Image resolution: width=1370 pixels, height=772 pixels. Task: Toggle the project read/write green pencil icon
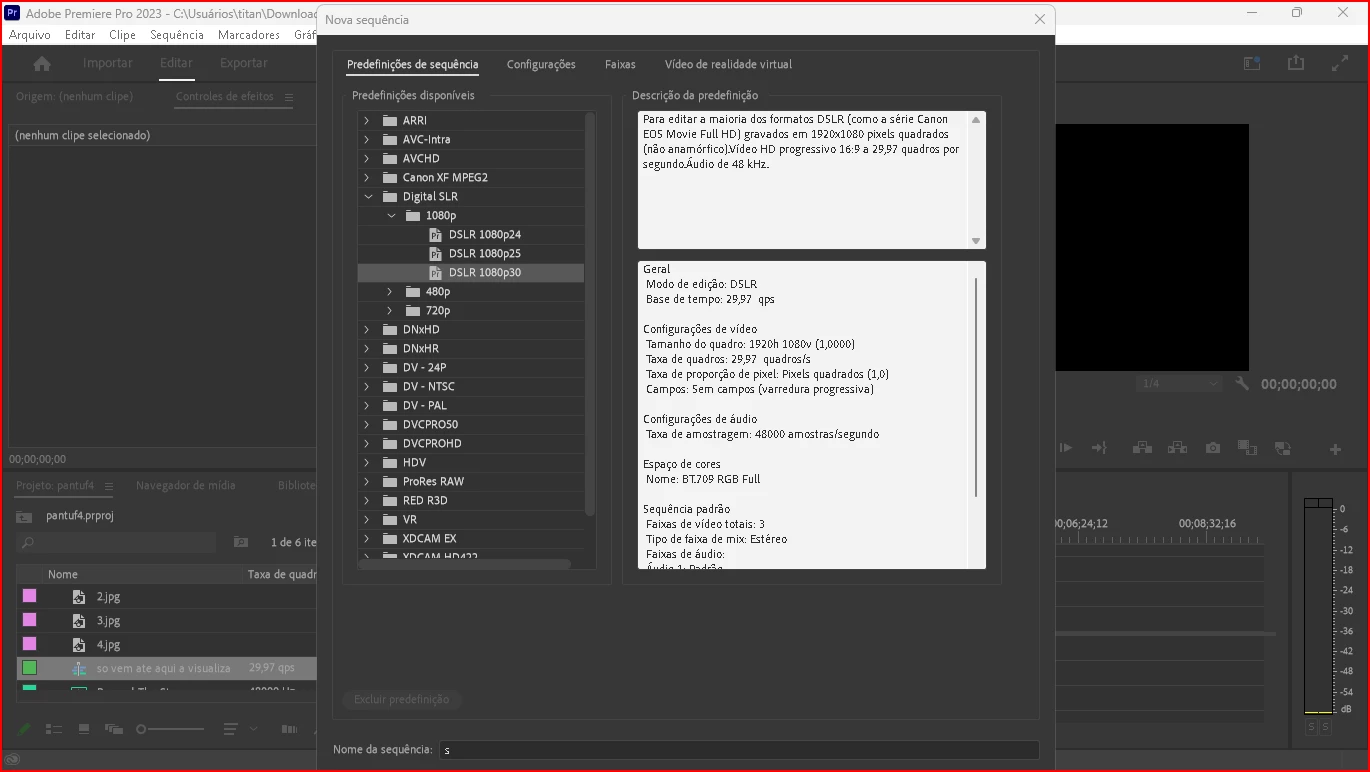pyautogui.click(x=25, y=729)
